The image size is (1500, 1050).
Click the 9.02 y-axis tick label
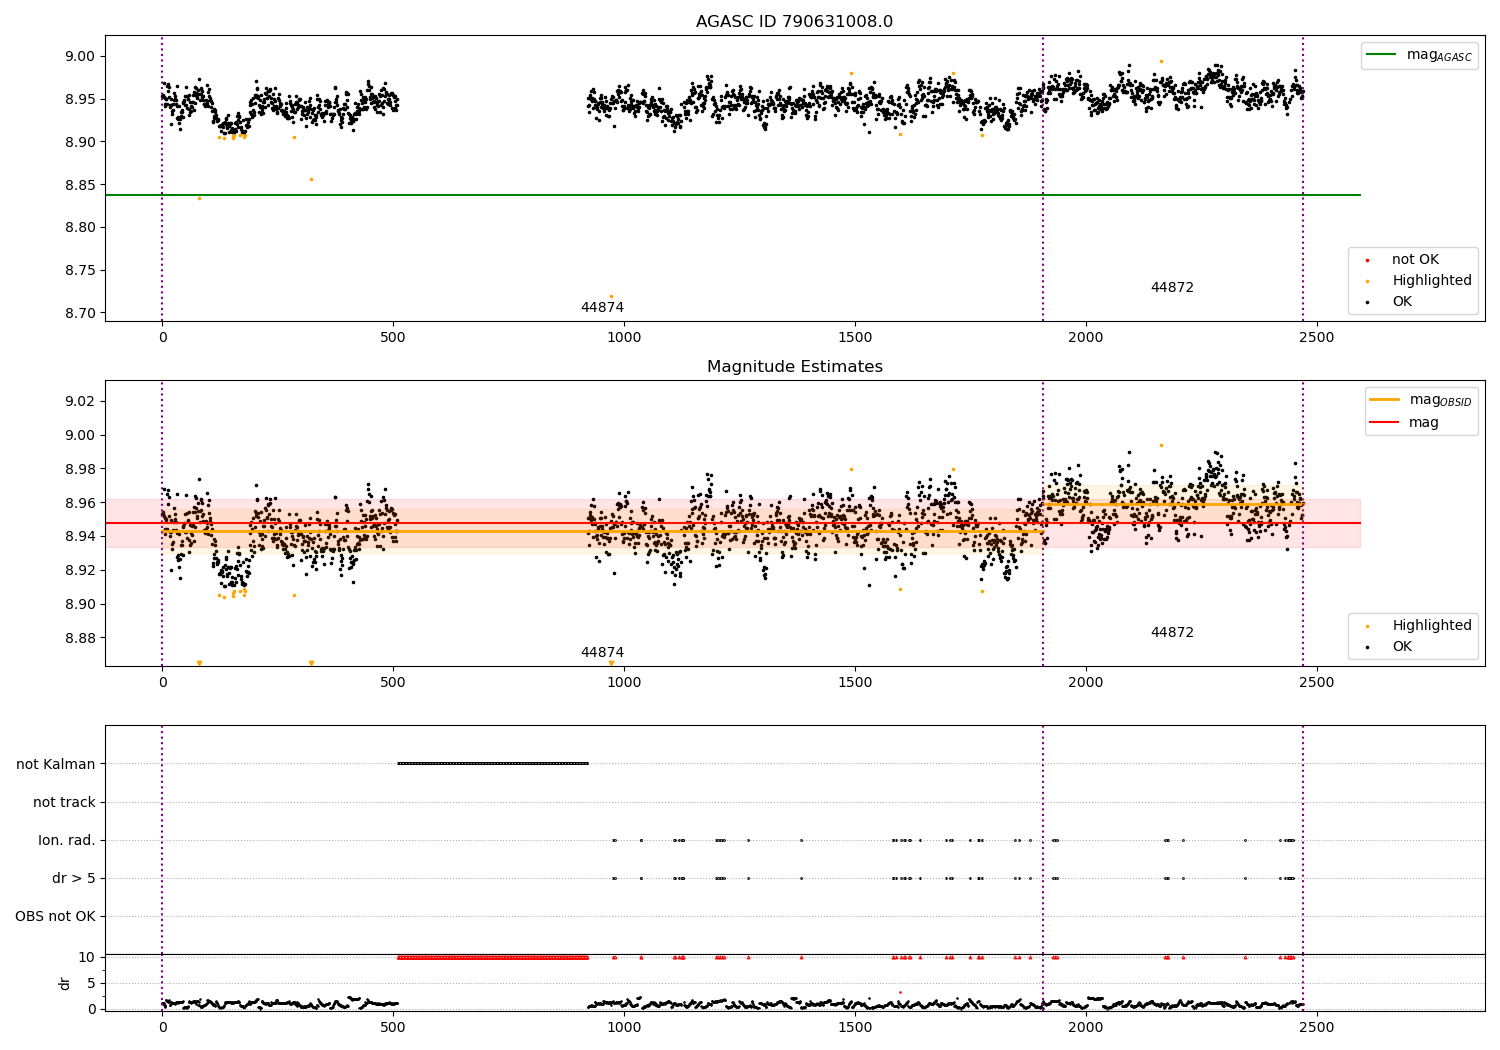78,402
